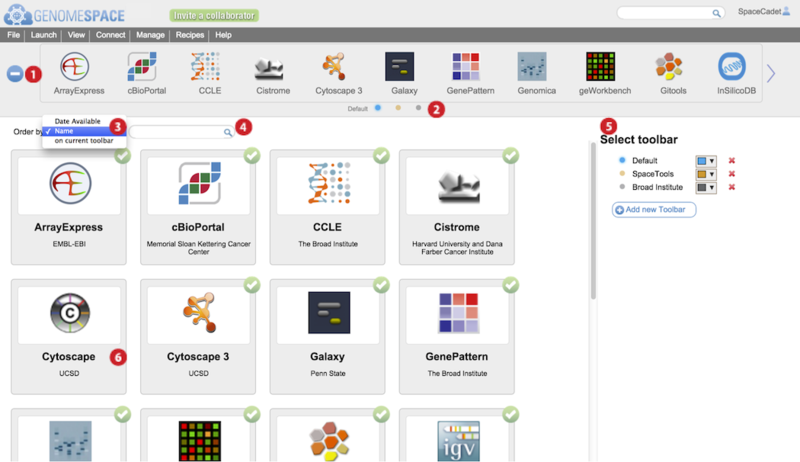
Task: Click the magnifier in the tool filter box
Action: click(x=228, y=133)
